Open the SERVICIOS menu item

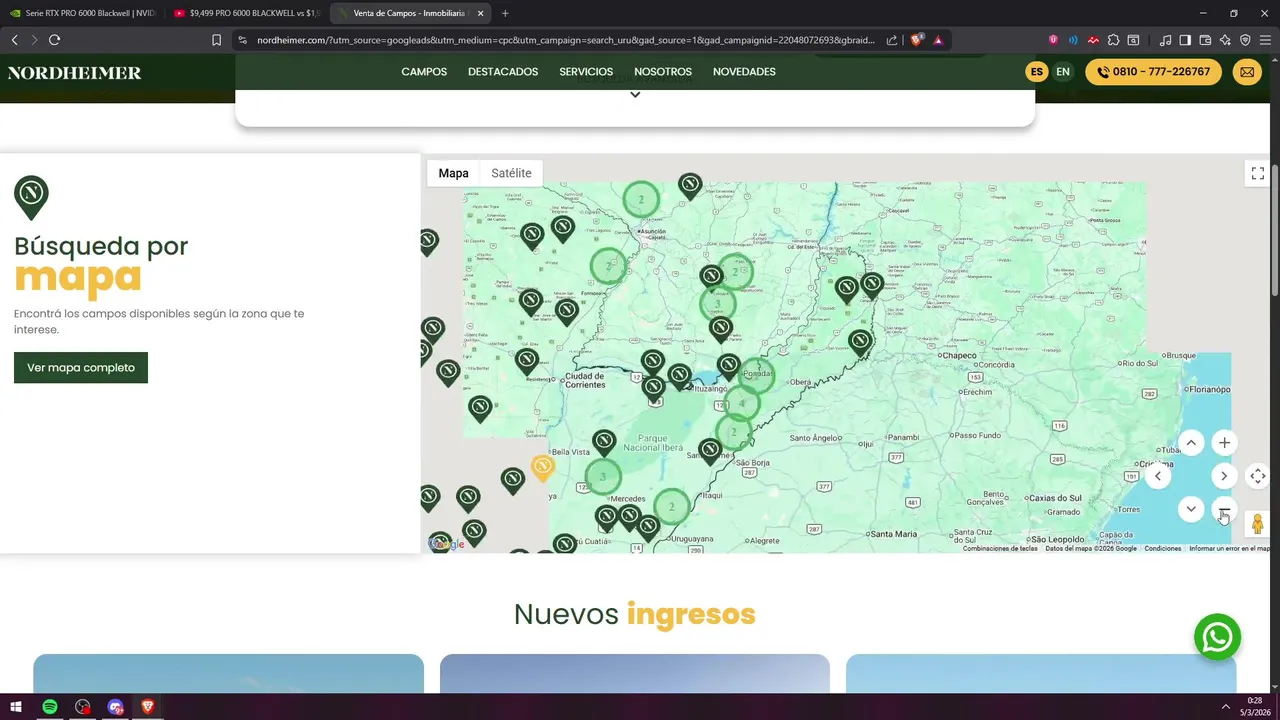click(x=586, y=72)
